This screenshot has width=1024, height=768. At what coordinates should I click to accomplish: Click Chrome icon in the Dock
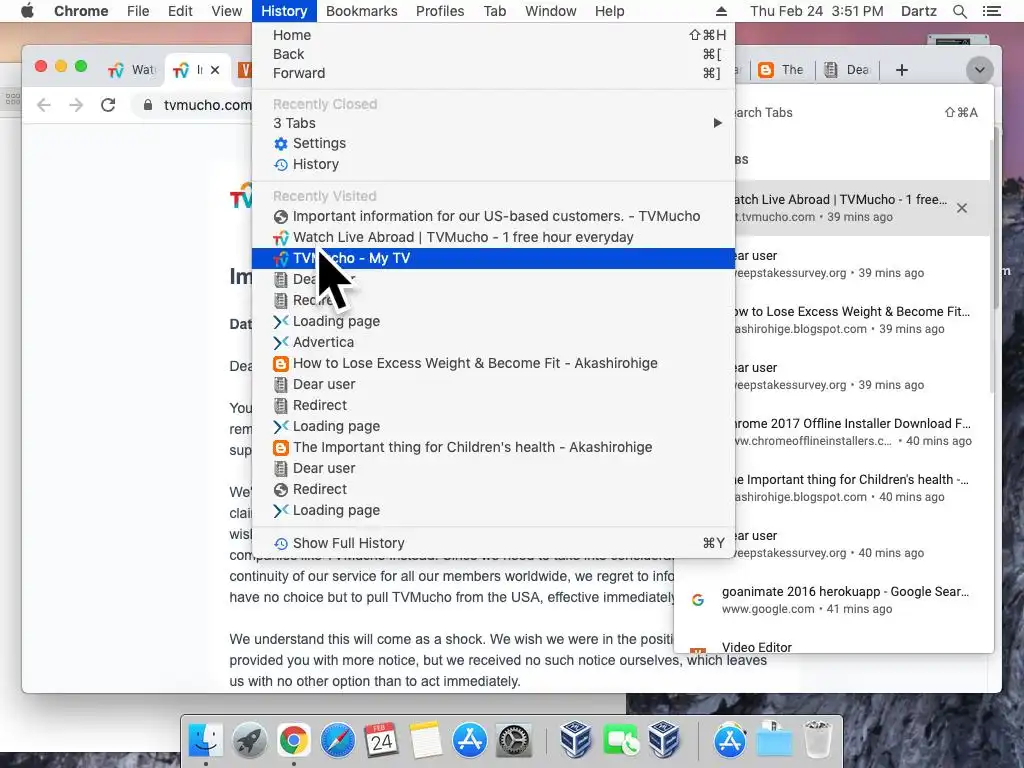click(293, 741)
